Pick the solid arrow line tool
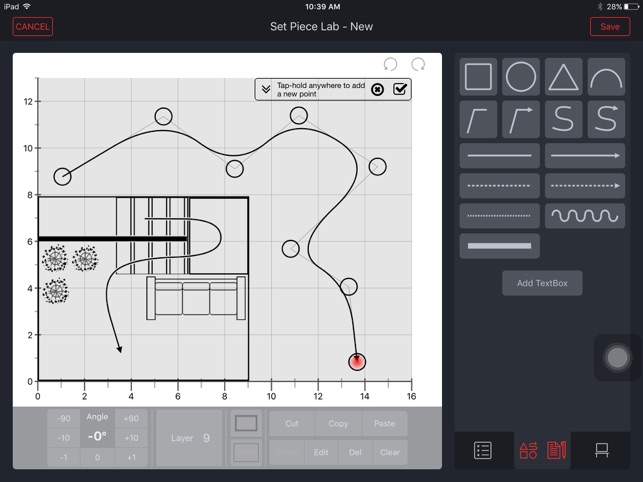Viewport: 643px width, 482px height. 585,155
